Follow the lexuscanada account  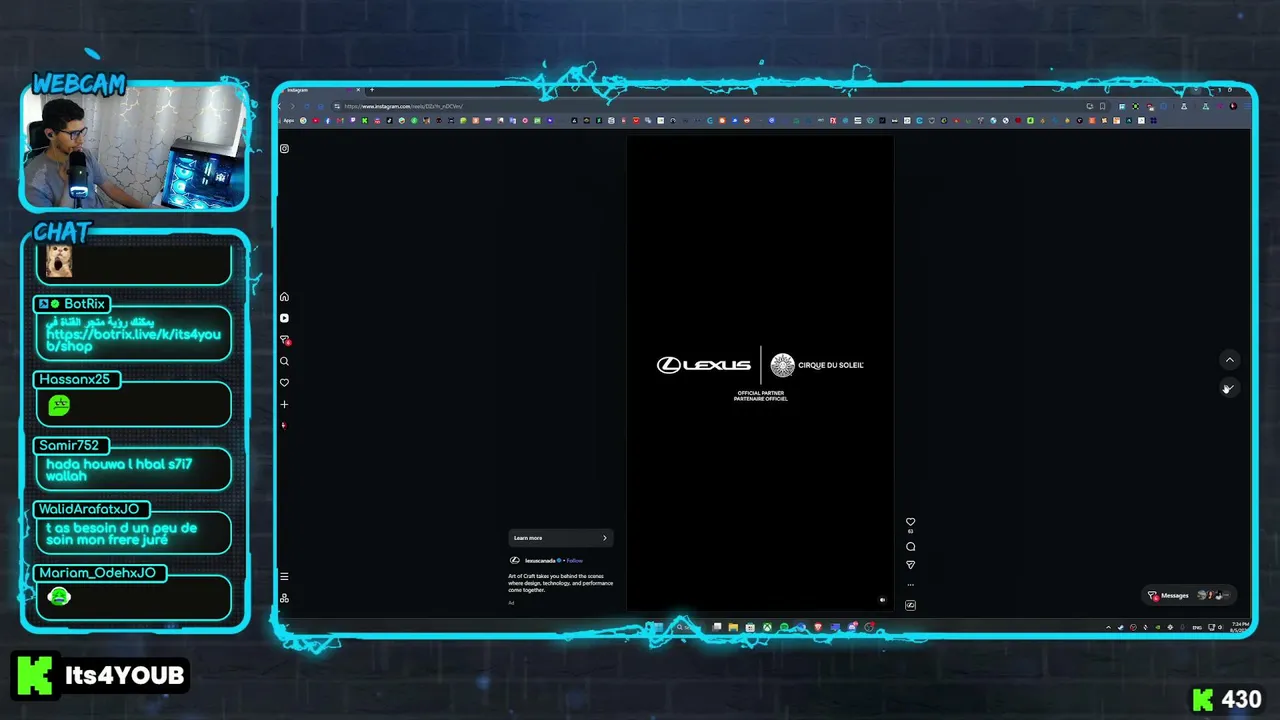pos(575,561)
